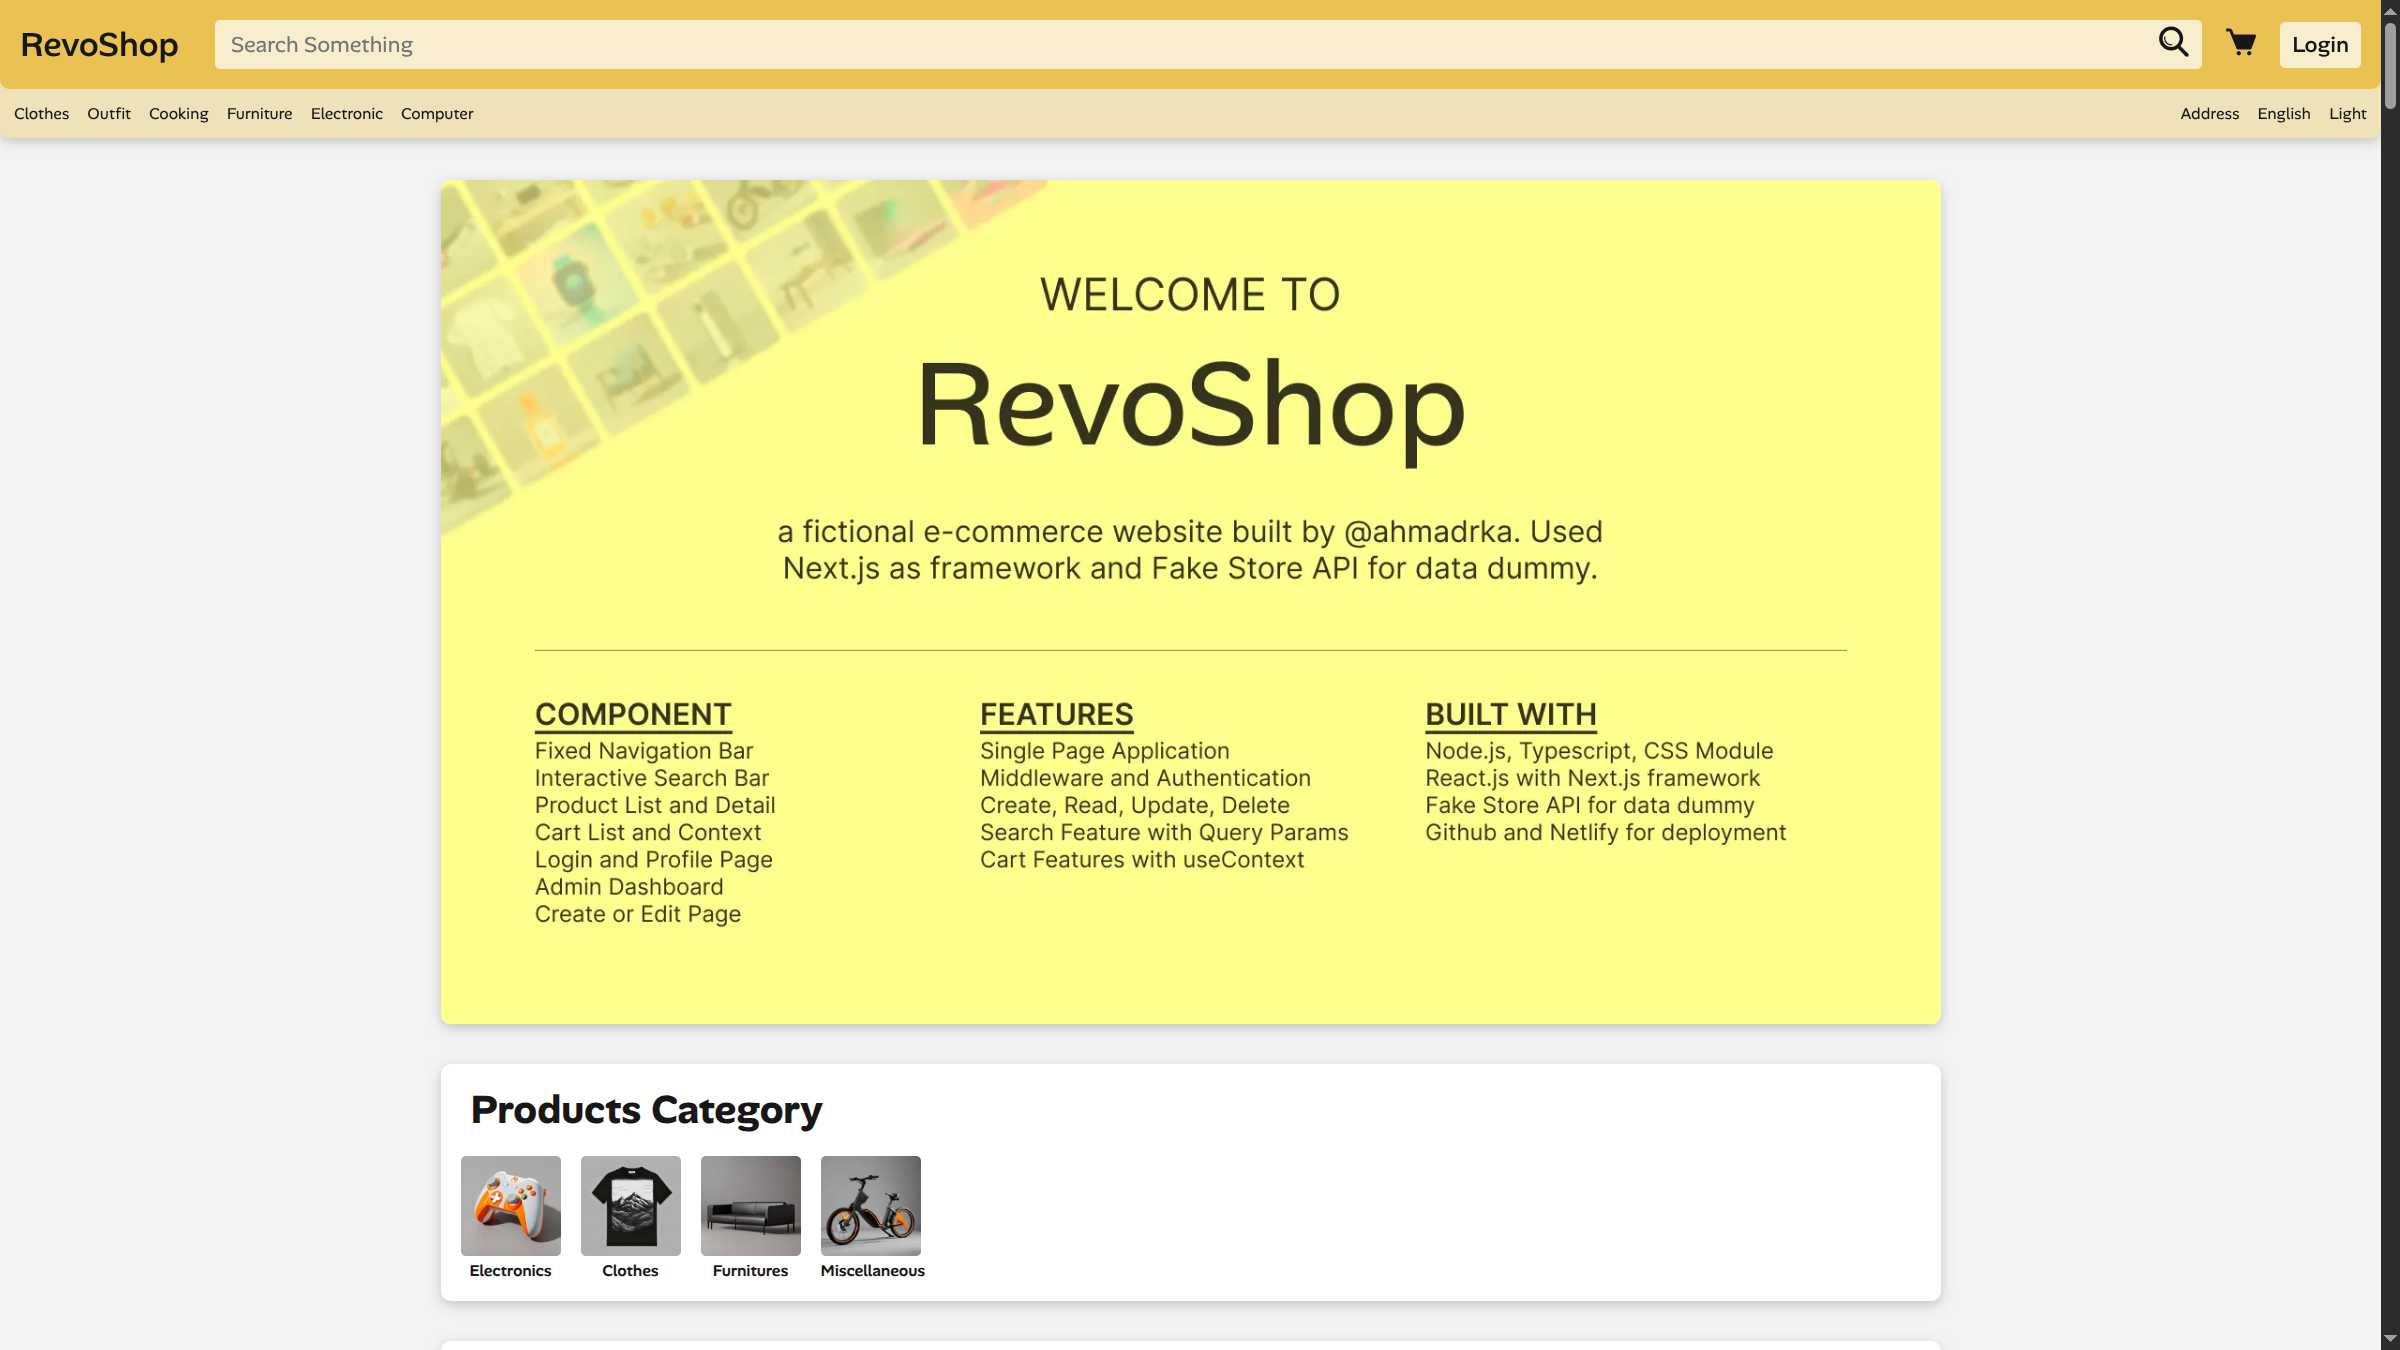Click the page vertical scrollbar thumb

[x=2390, y=65]
